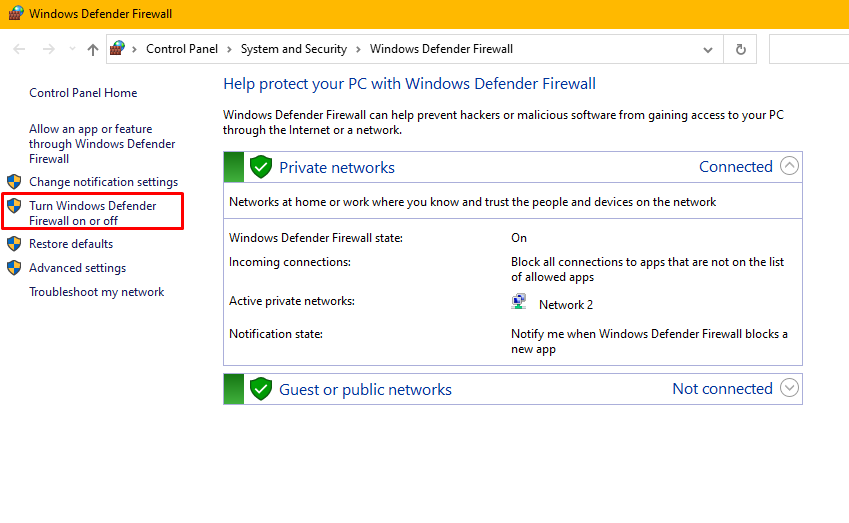Collapse the Private networks section chevron

click(789, 166)
